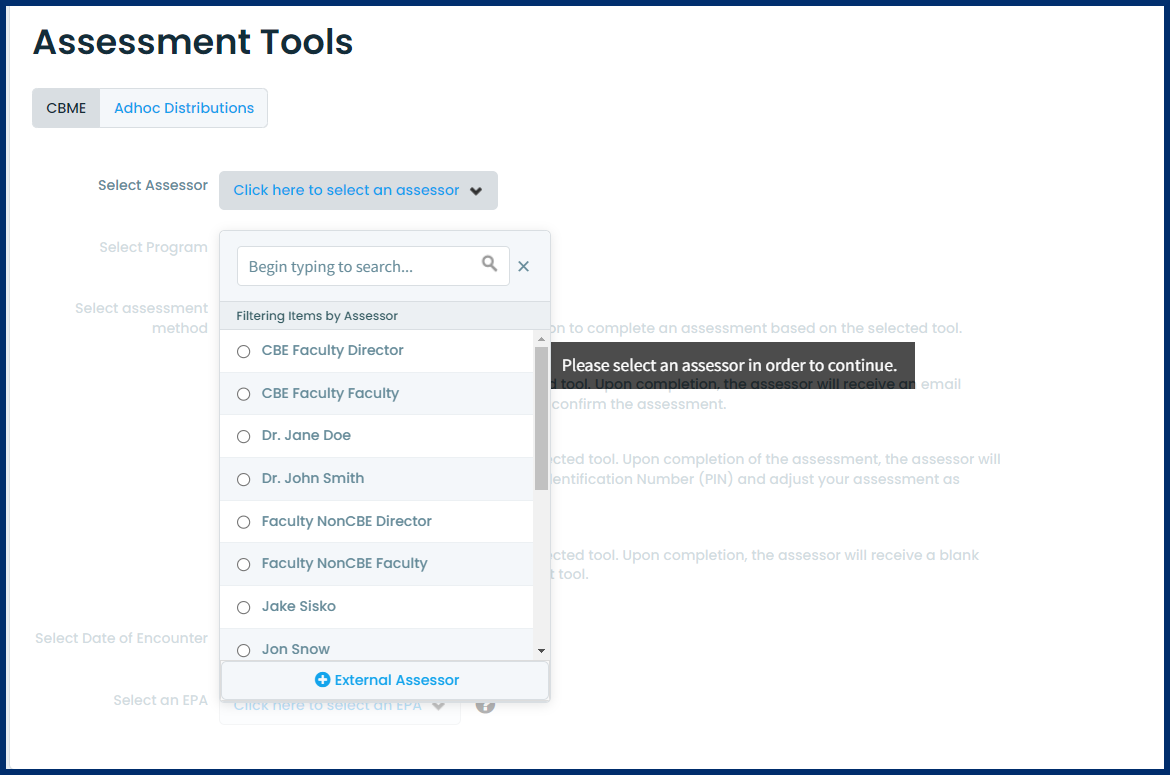This screenshot has height=775, width=1170.
Task: Click the chevron arrow on assessor dropdown
Action: point(476,191)
